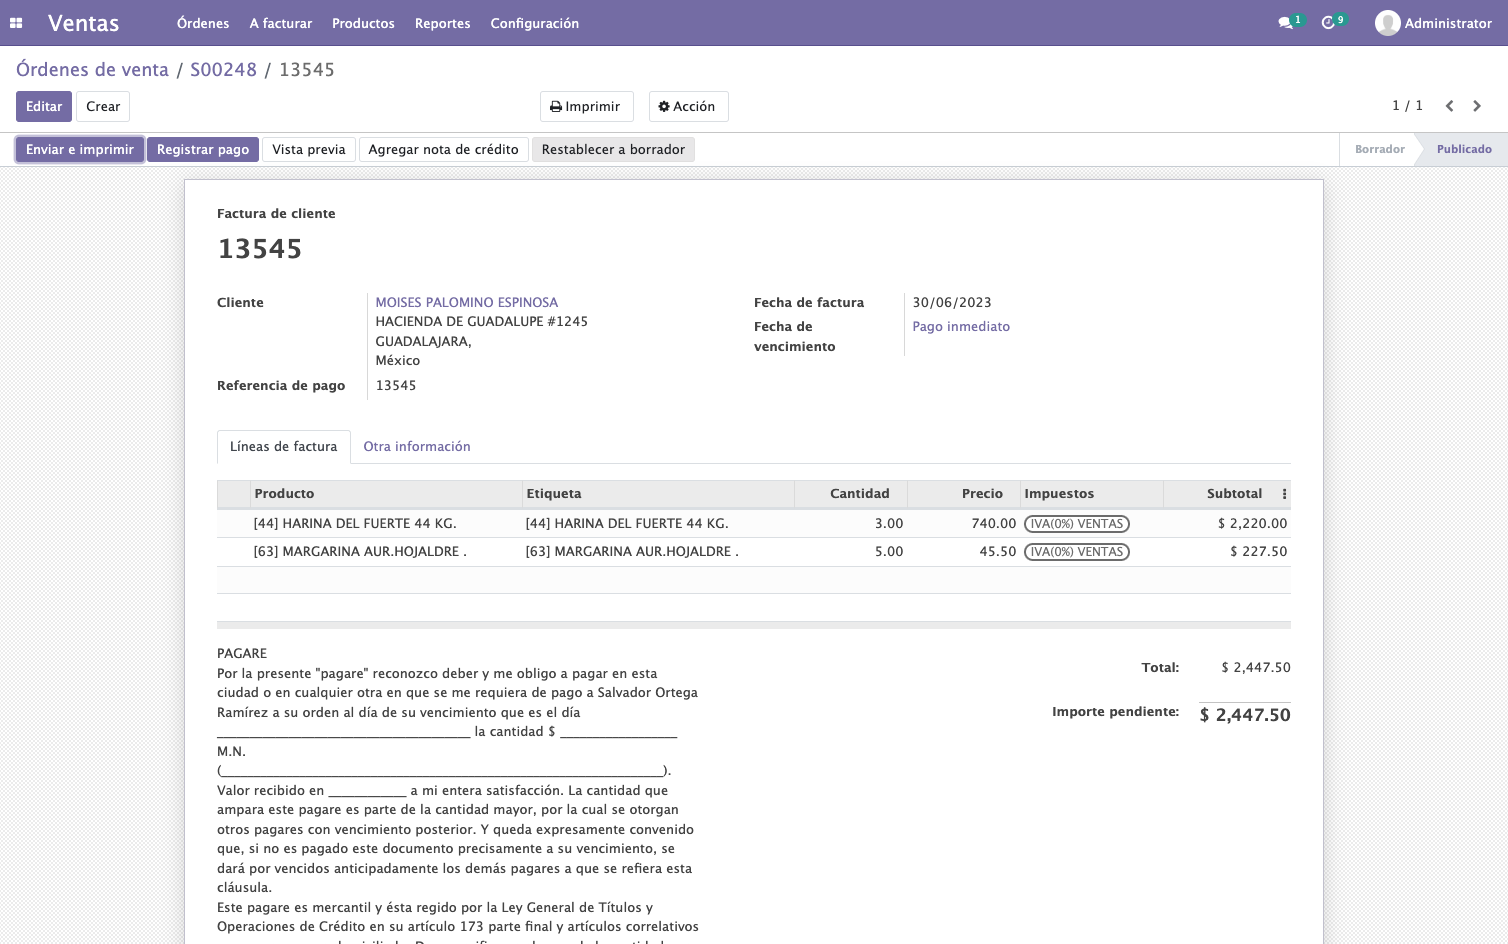Click the Administrator avatar icon
Screen dimensions: 1508x944
coord(1387,23)
